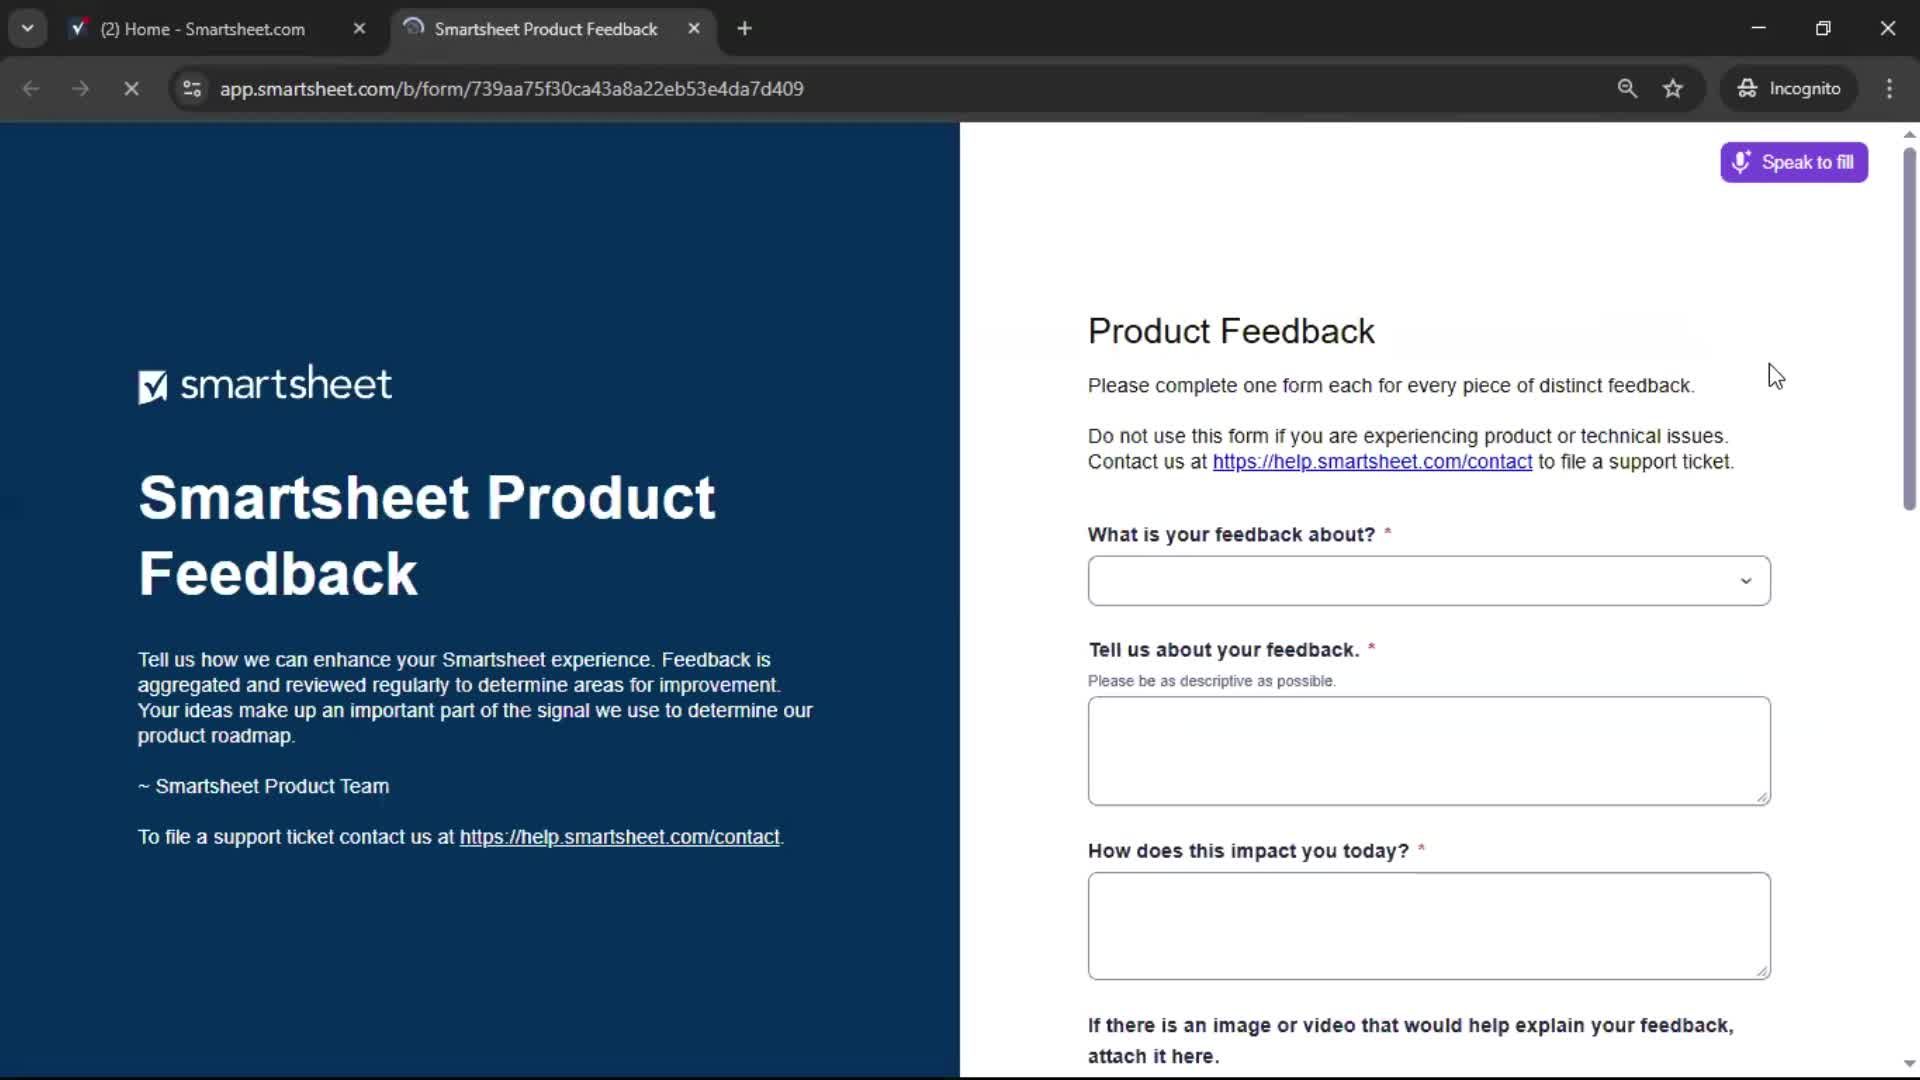Open the help.smartsheet.com/contact support link
The width and height of the screenshot is (1920, 1080).
pos(1373,461)
